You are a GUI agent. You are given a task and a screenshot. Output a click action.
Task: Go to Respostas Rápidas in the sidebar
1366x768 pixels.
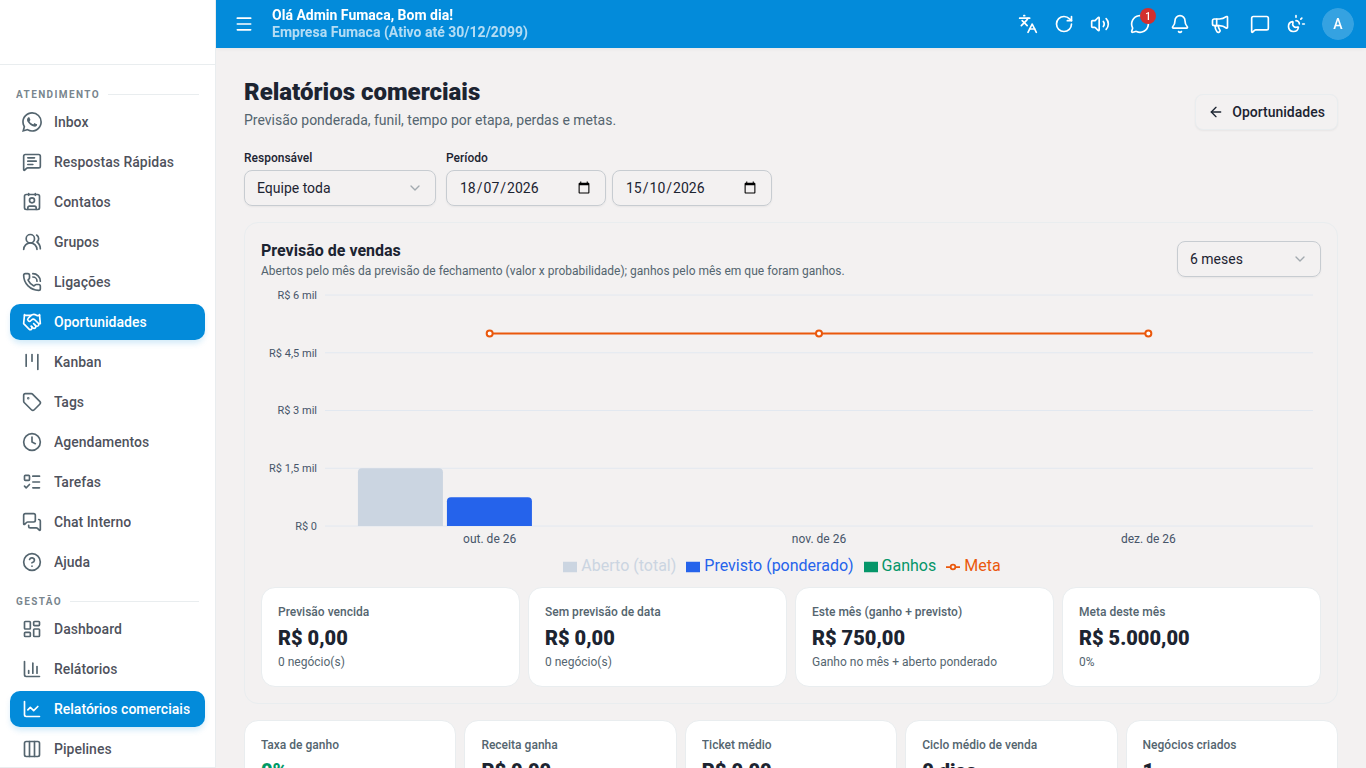click(108, 162)
